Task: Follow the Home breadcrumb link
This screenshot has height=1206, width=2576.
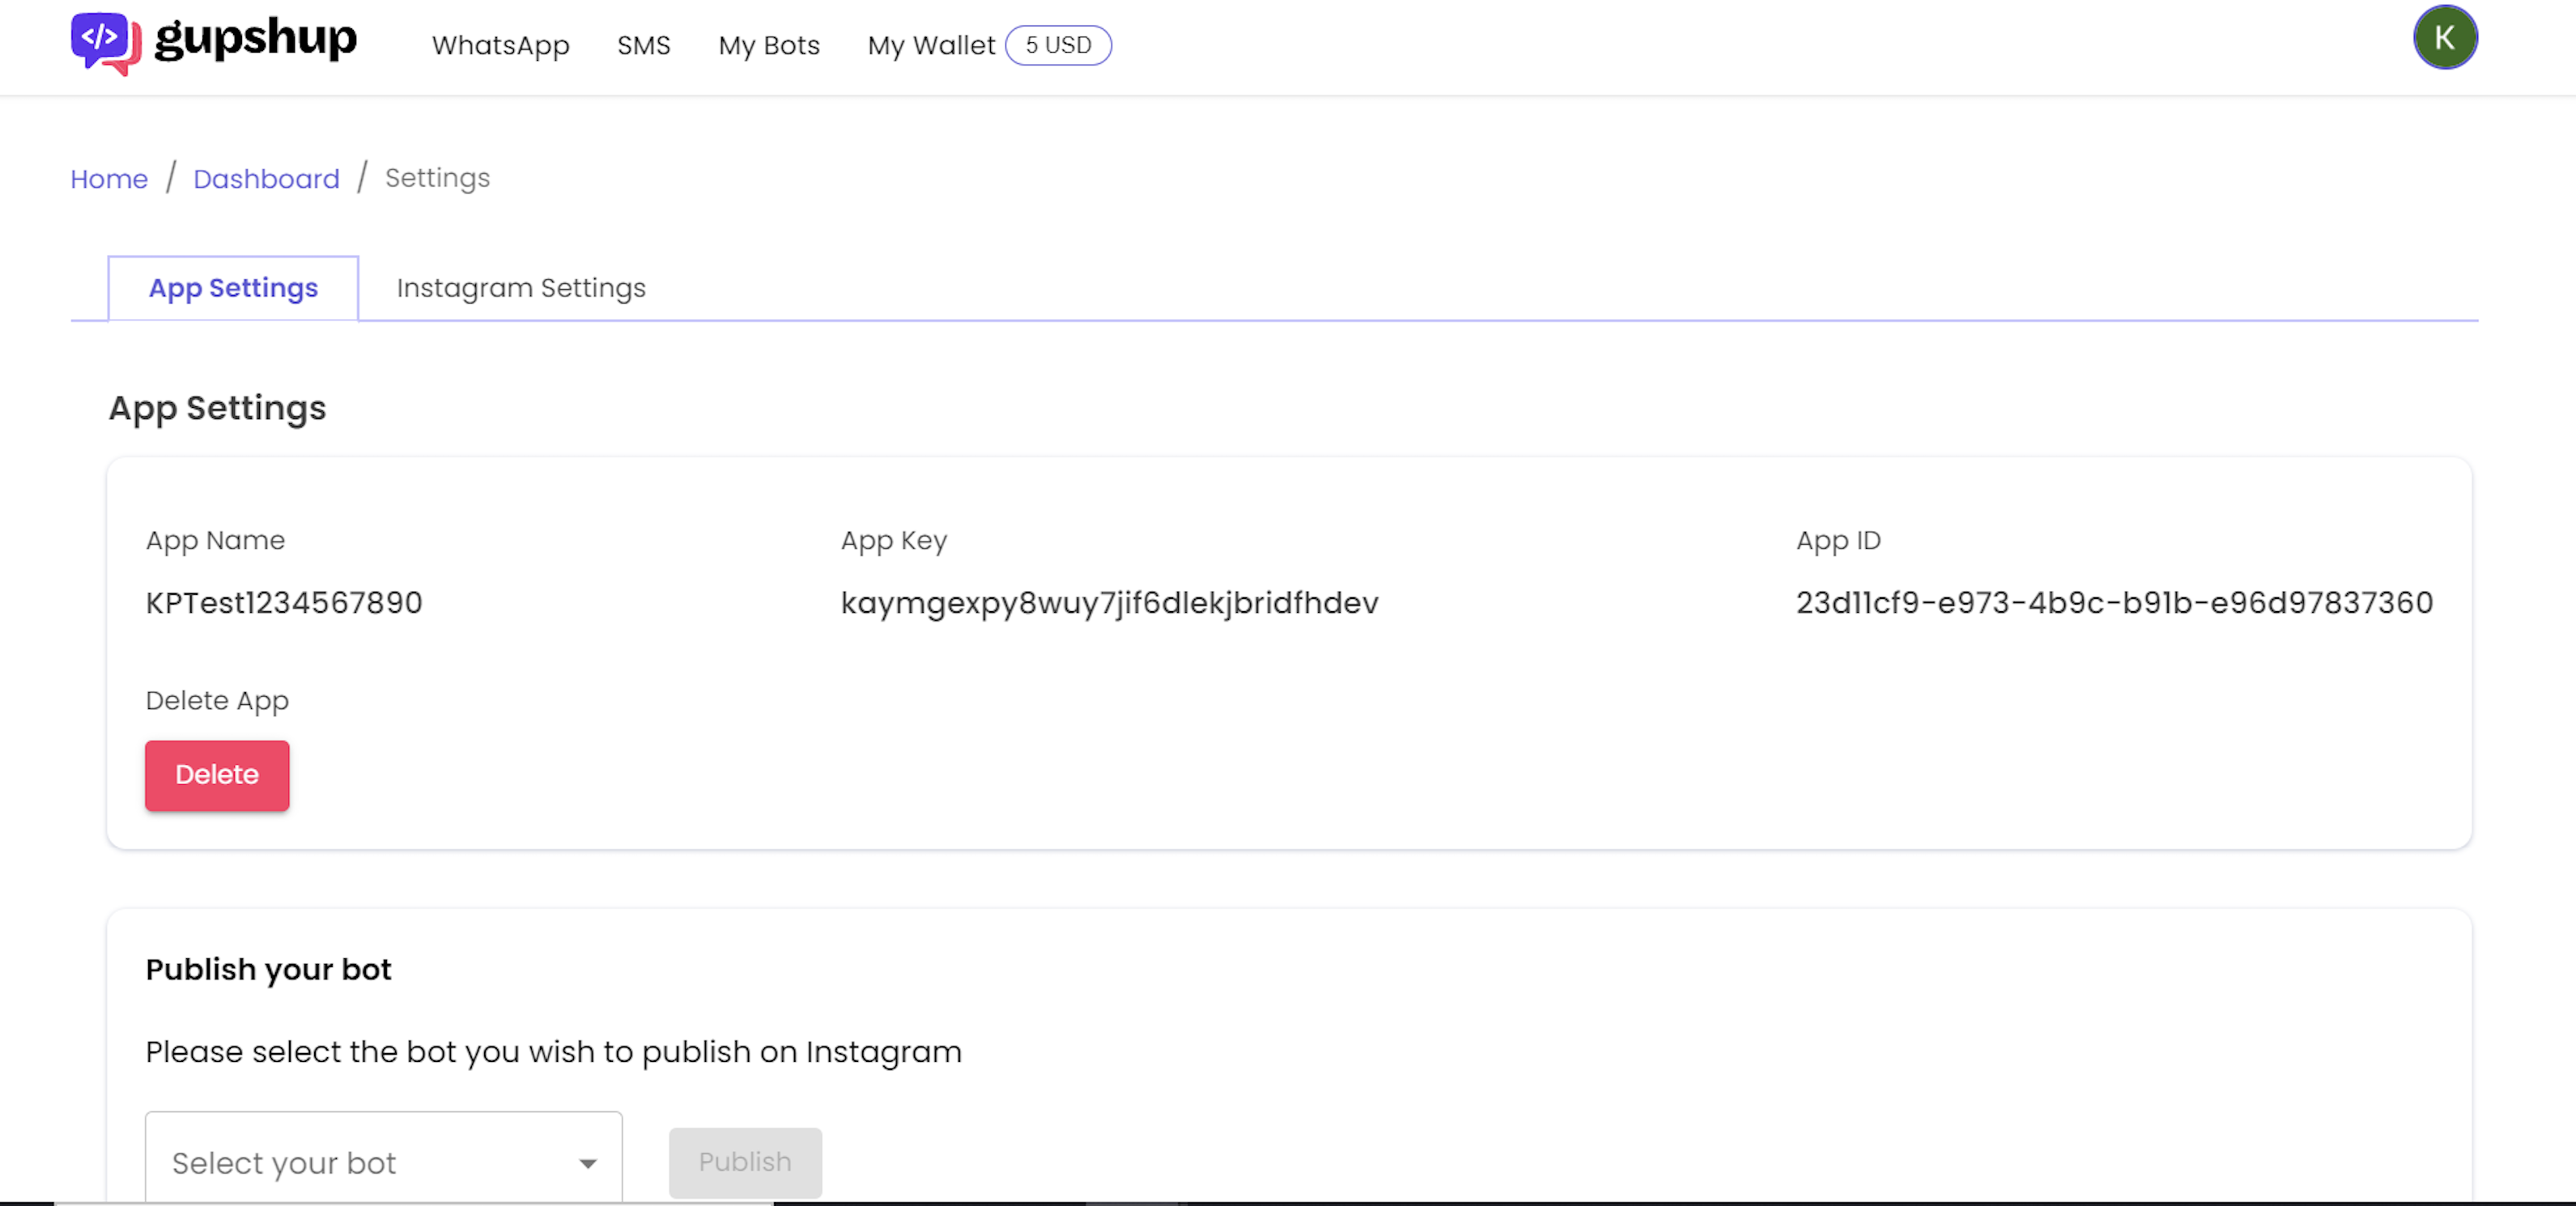Action: point(109,179)
